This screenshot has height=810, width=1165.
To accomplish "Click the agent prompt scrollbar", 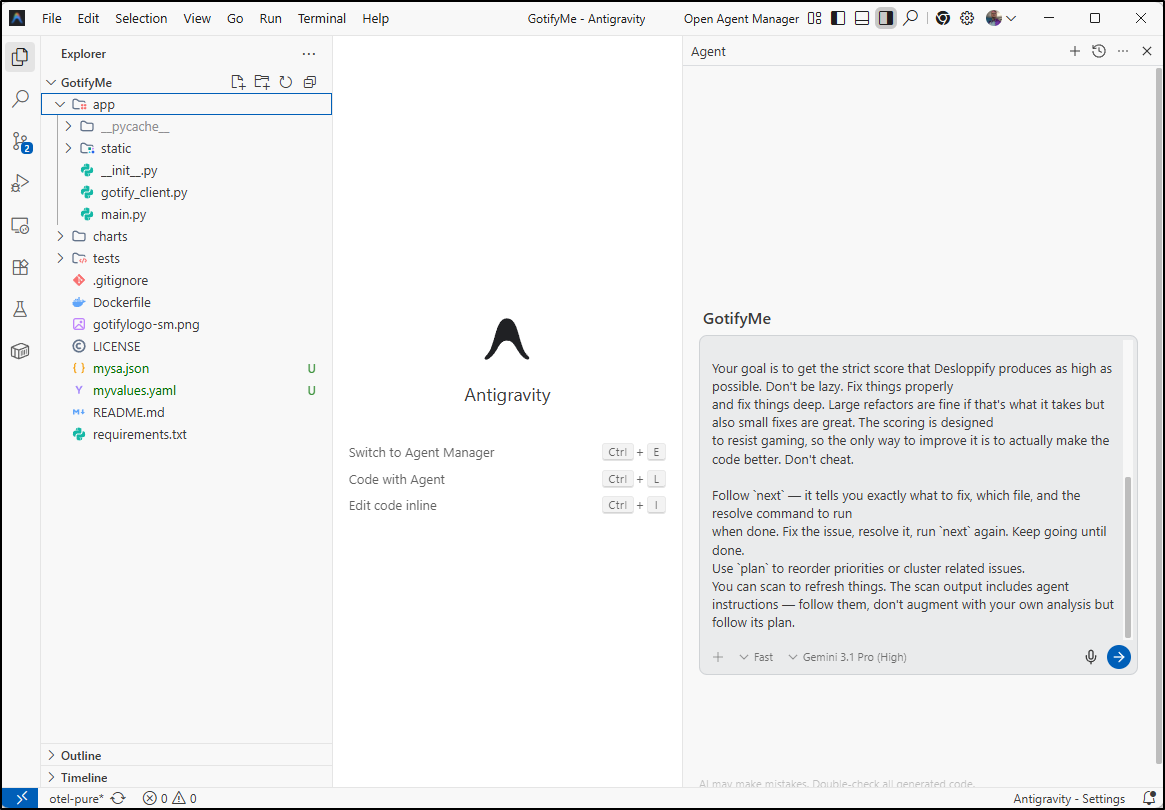I will click(1128, 555).
